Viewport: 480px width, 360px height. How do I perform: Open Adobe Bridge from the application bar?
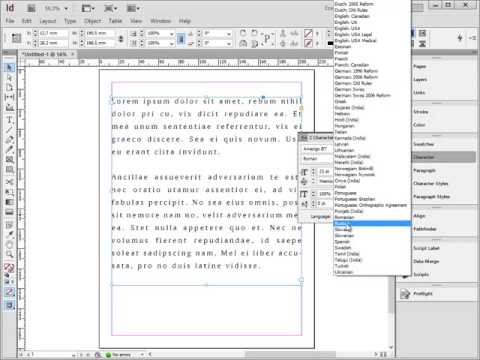(x=31, y=8)
